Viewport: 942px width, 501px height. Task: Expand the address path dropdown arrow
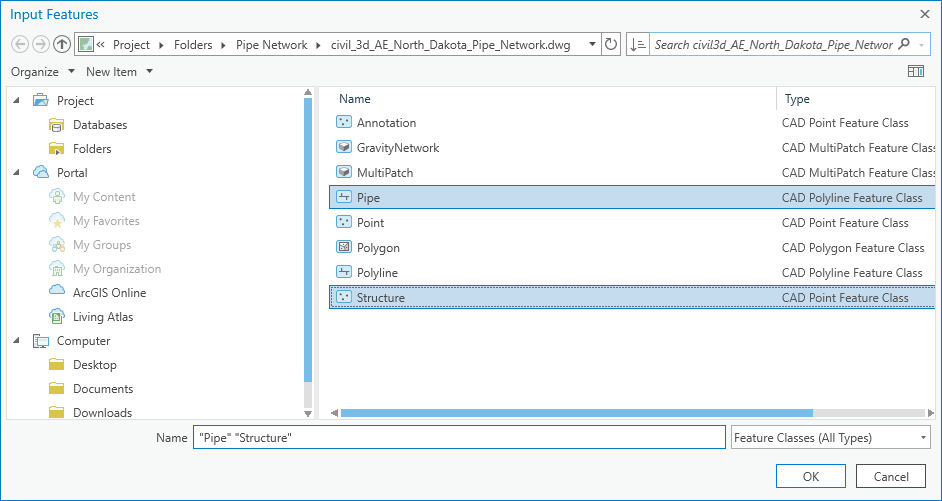pyautogui.click(x=591, y=45)
